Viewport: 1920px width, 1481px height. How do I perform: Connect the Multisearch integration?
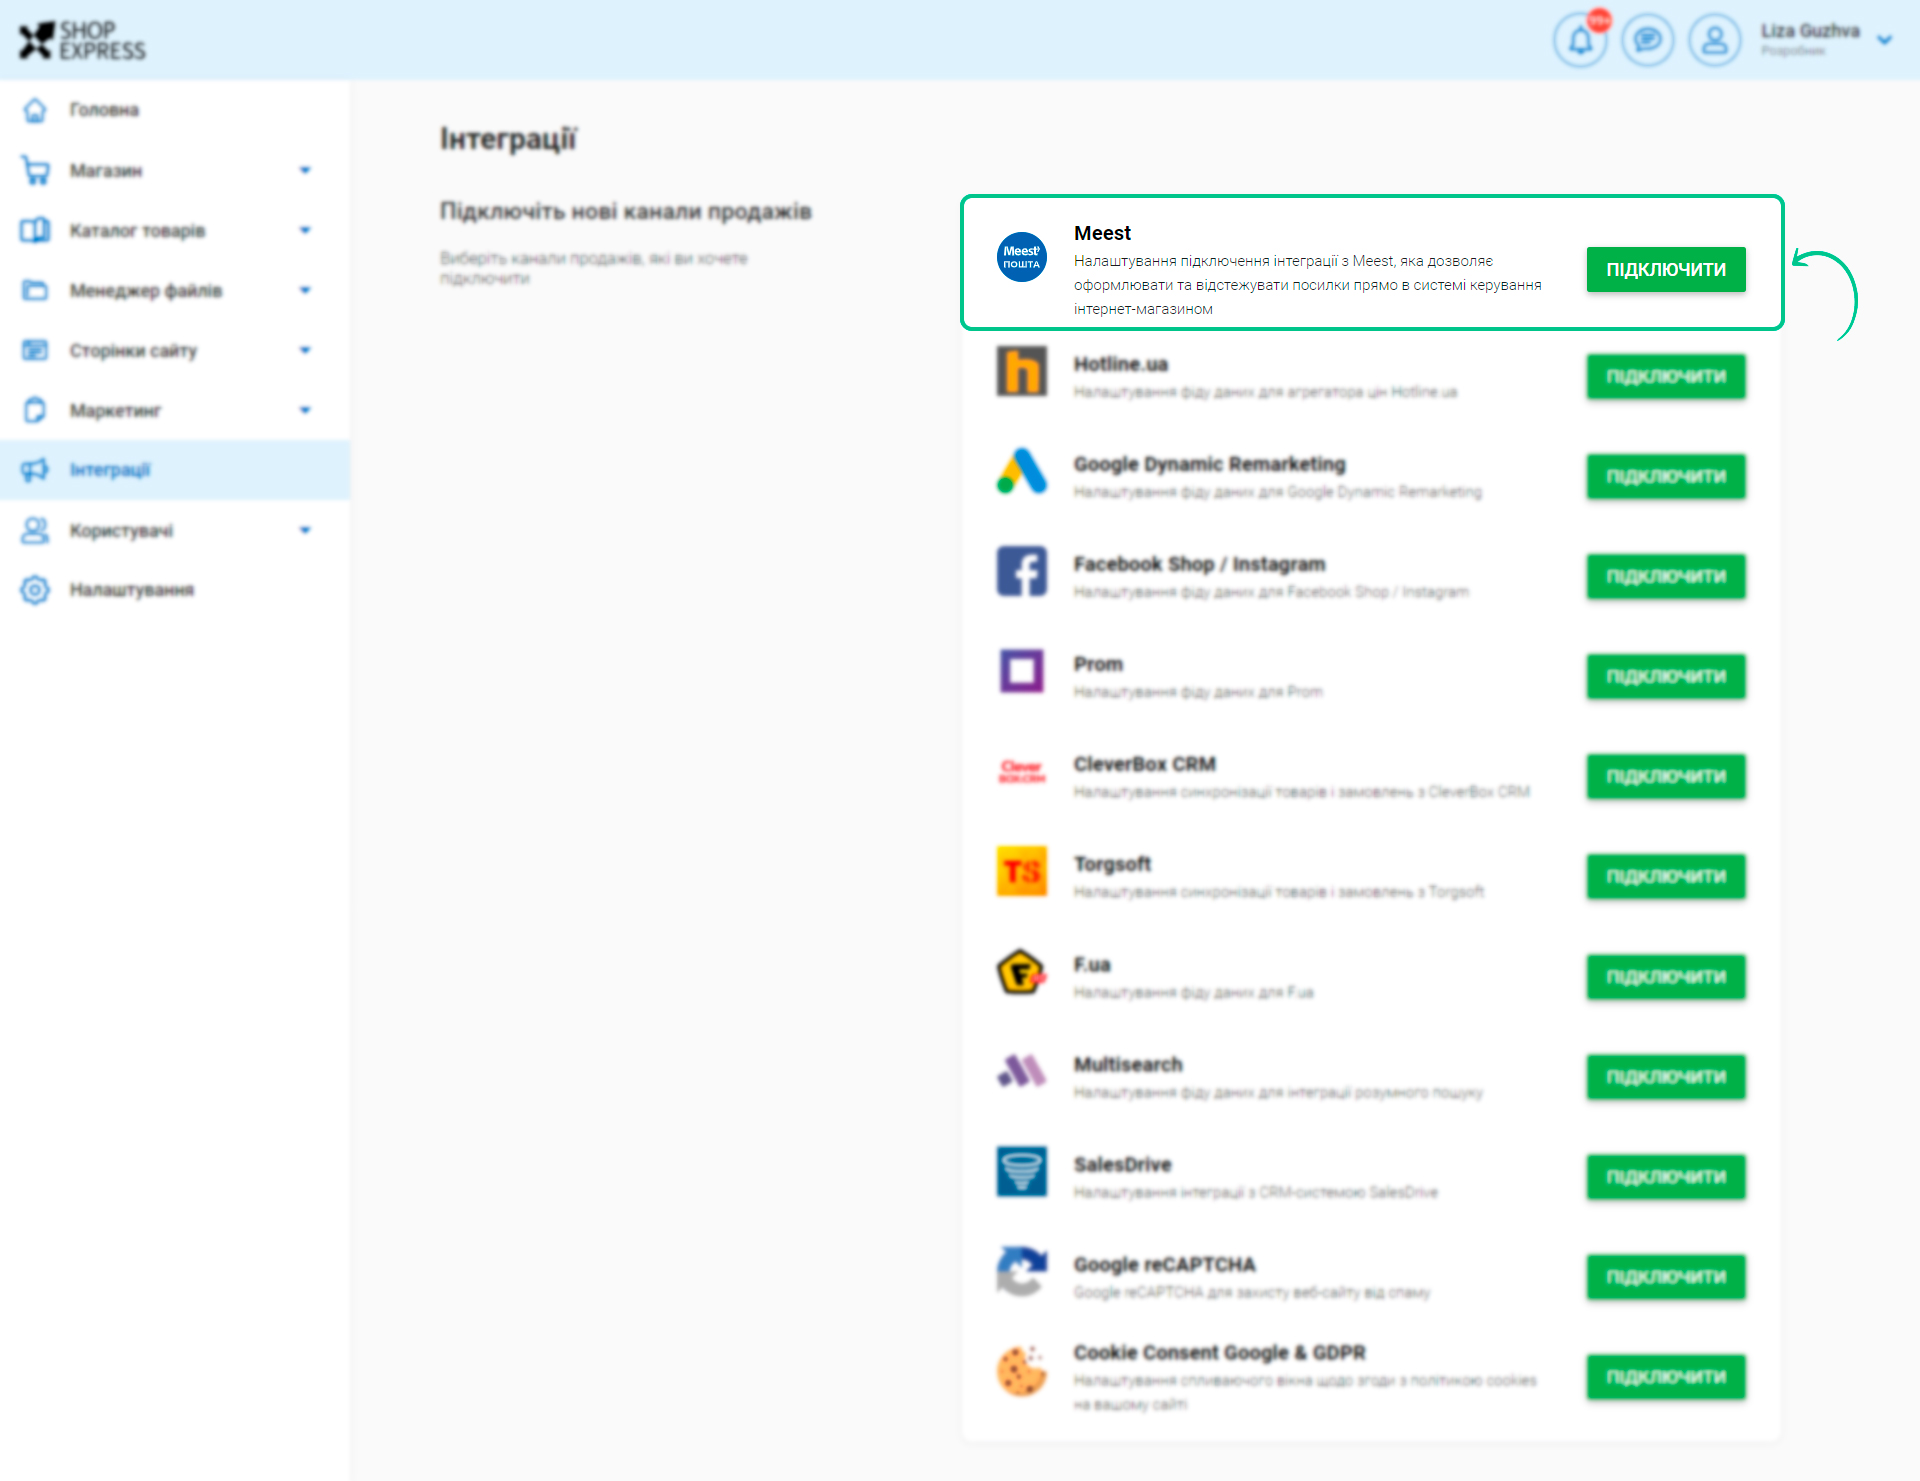(x=1666, y=1077)
